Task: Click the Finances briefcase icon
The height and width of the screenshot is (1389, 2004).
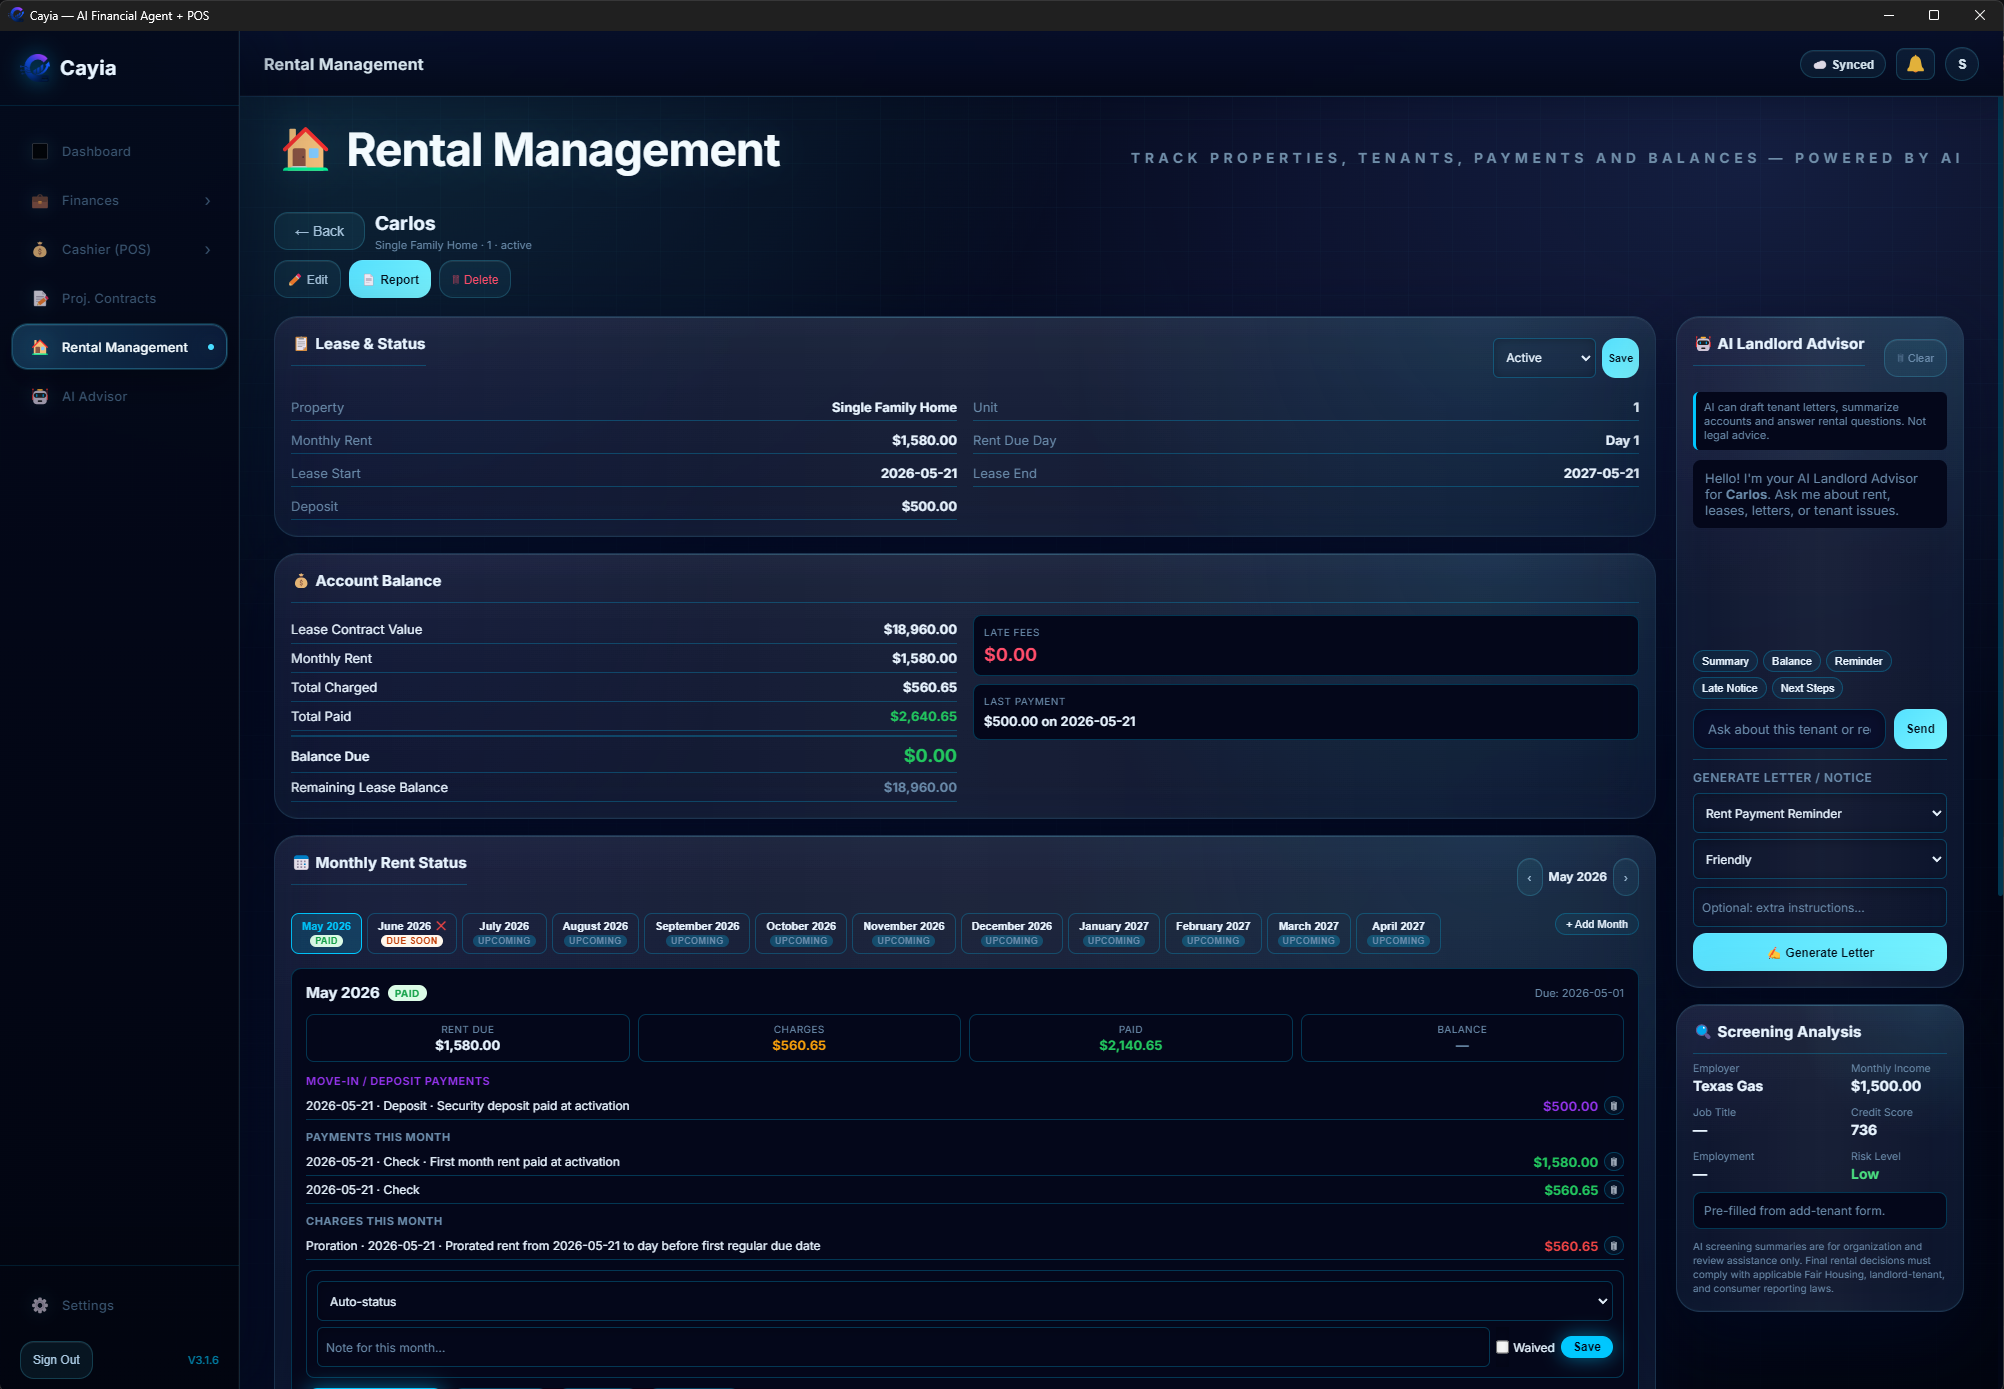Action: pos(40,200)
